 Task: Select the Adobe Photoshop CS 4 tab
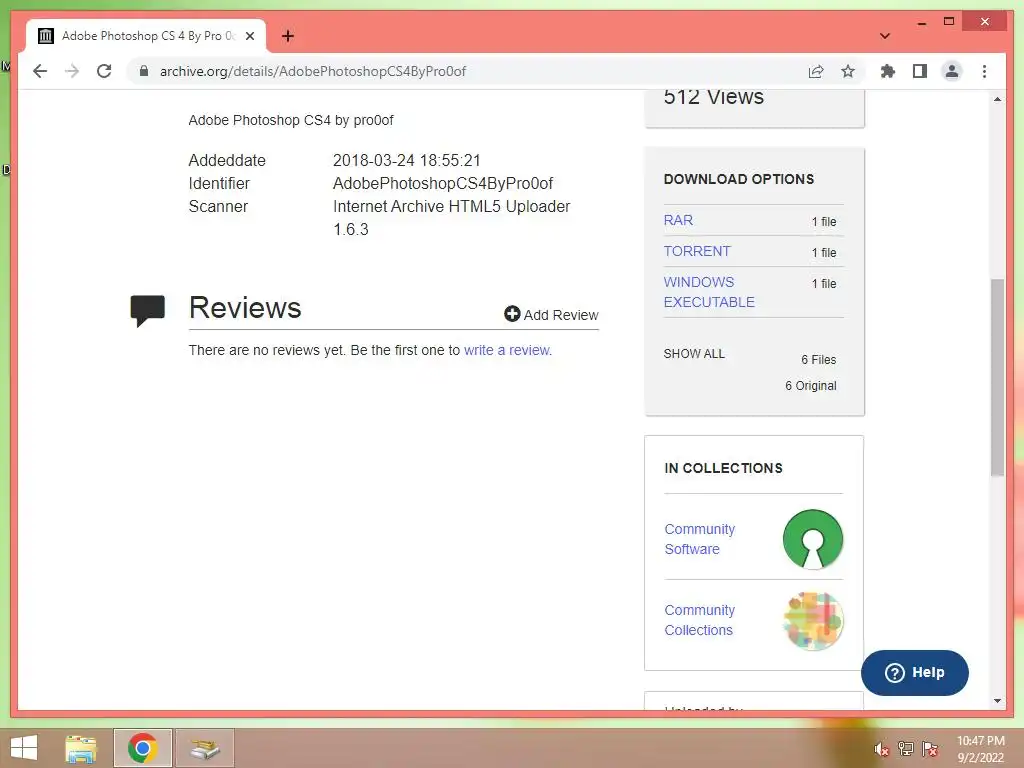pos(146,36)
